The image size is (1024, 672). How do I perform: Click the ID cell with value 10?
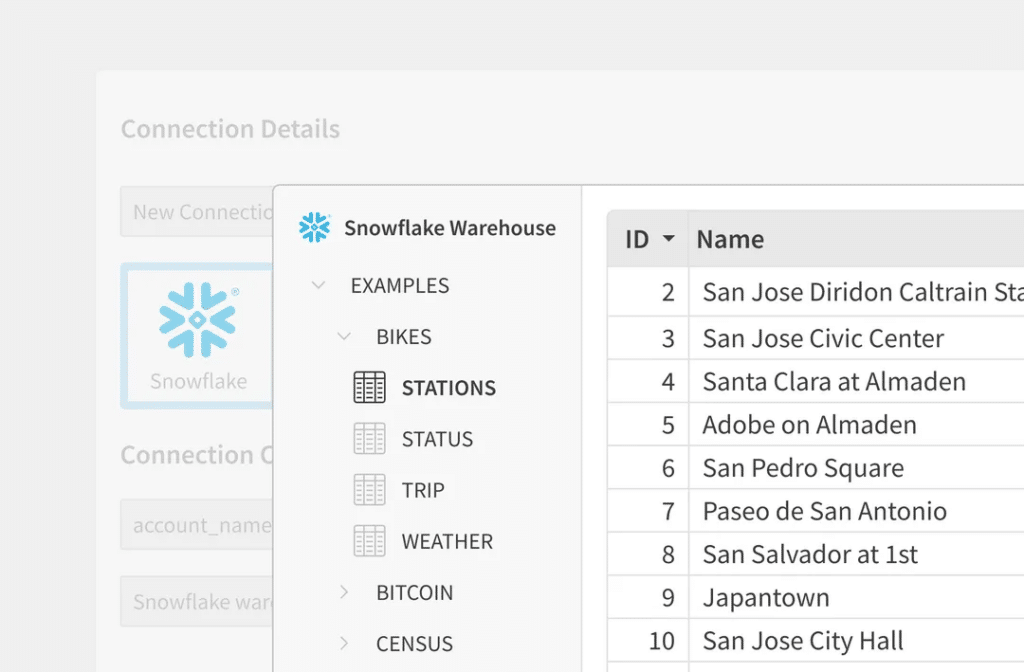pos(648,640)
